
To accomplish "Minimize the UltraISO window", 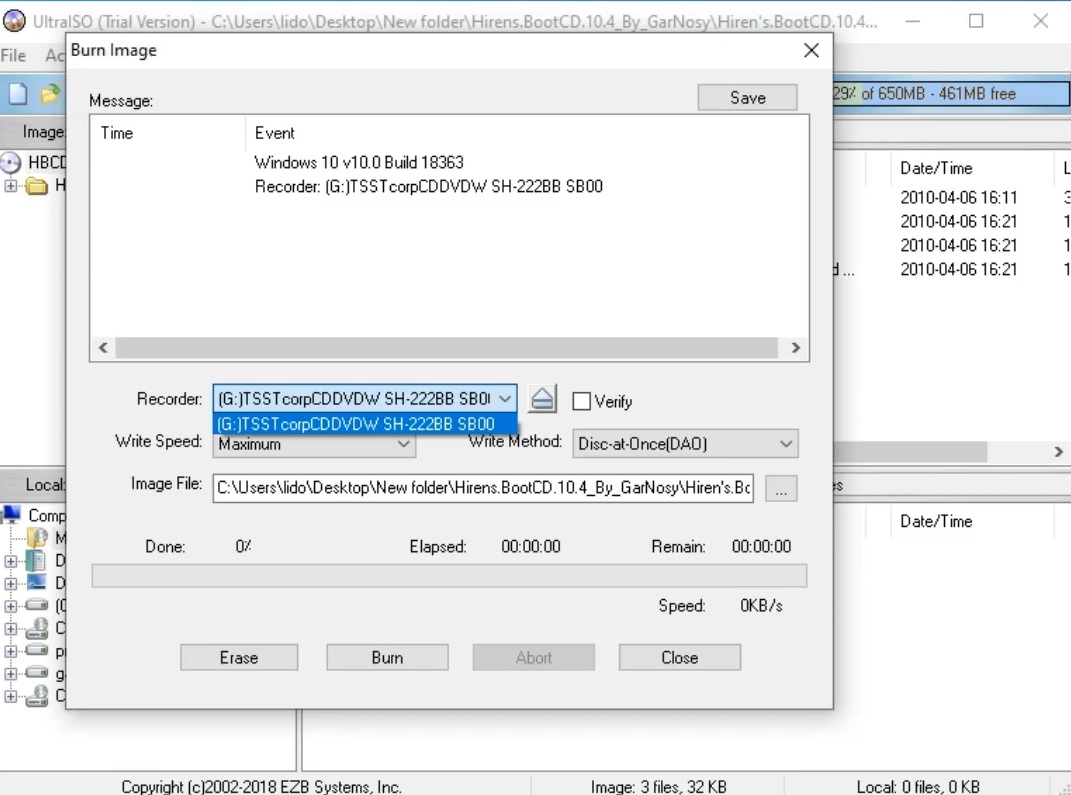I will pos(913,21).
